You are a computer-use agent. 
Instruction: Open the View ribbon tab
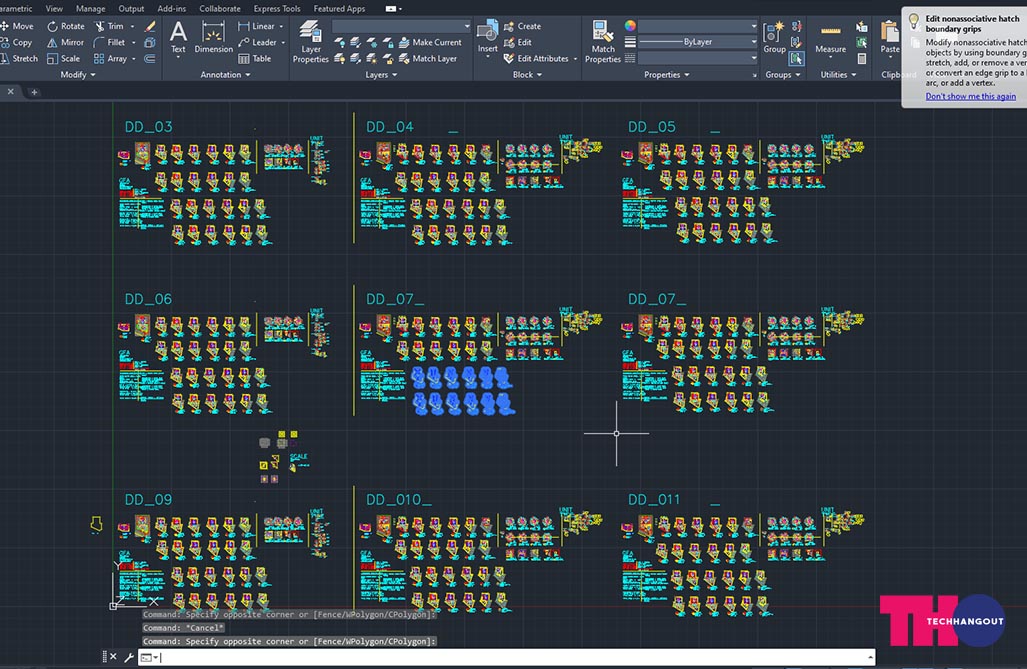pyautogui.click(x=54, y=9)
